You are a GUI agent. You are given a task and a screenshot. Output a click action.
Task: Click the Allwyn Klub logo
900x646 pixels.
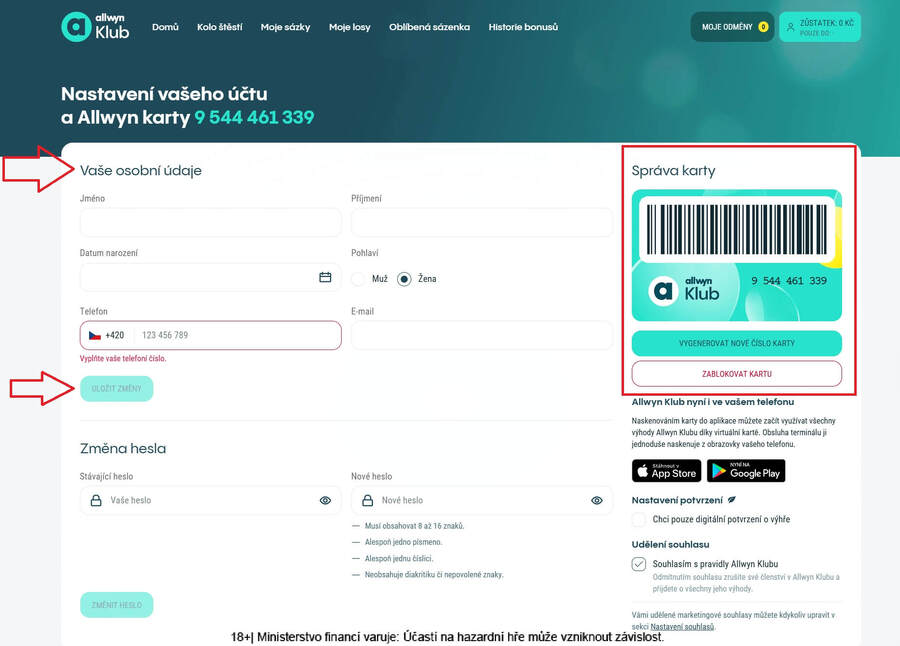click(95, 26)
